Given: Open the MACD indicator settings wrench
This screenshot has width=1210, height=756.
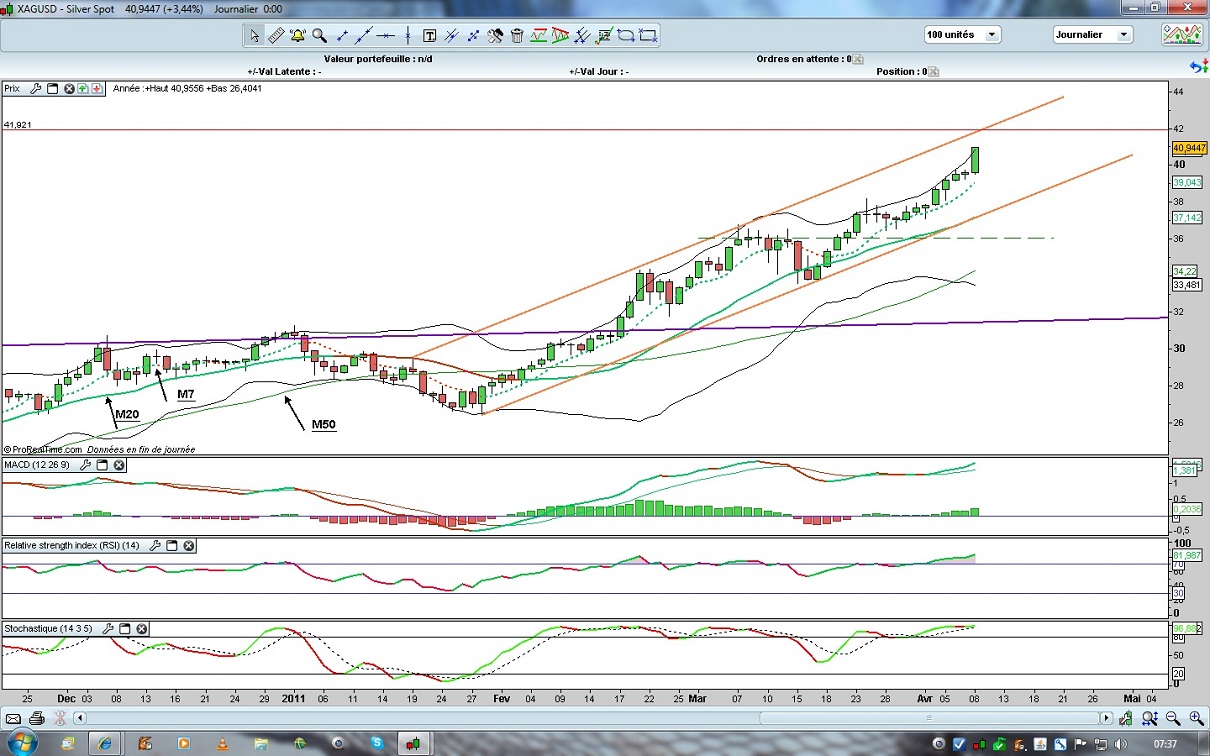Looking at the screenshot, I should pos(86,465).
